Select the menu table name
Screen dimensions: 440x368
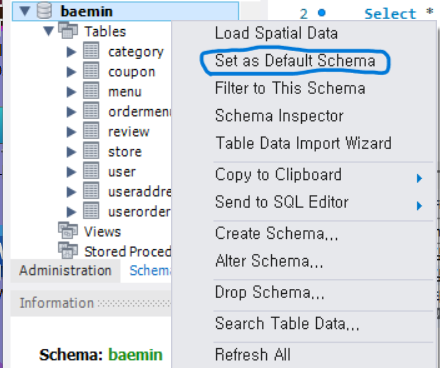point(125,92)
